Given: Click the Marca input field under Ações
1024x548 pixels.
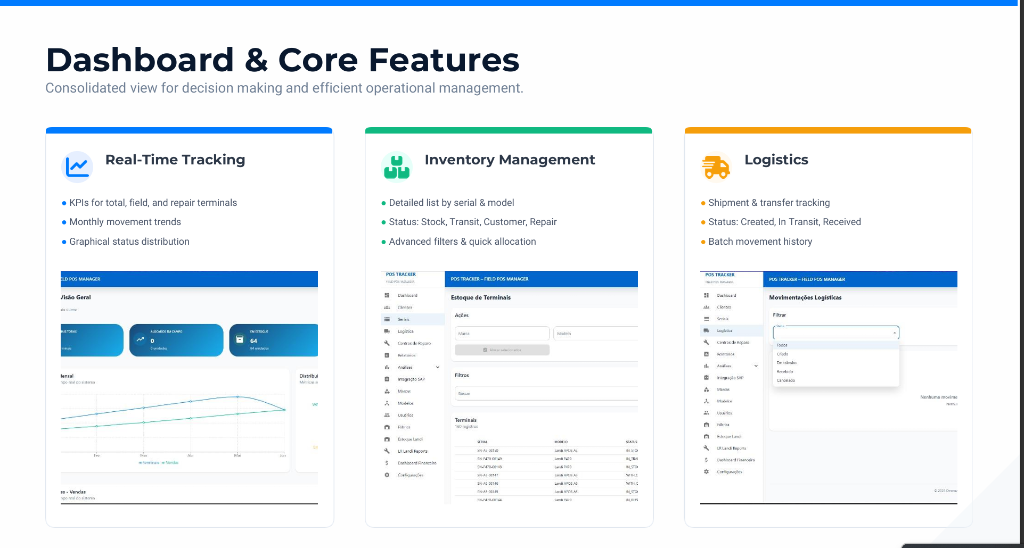Looking at the screenshot, I should (x=502, y=333).
